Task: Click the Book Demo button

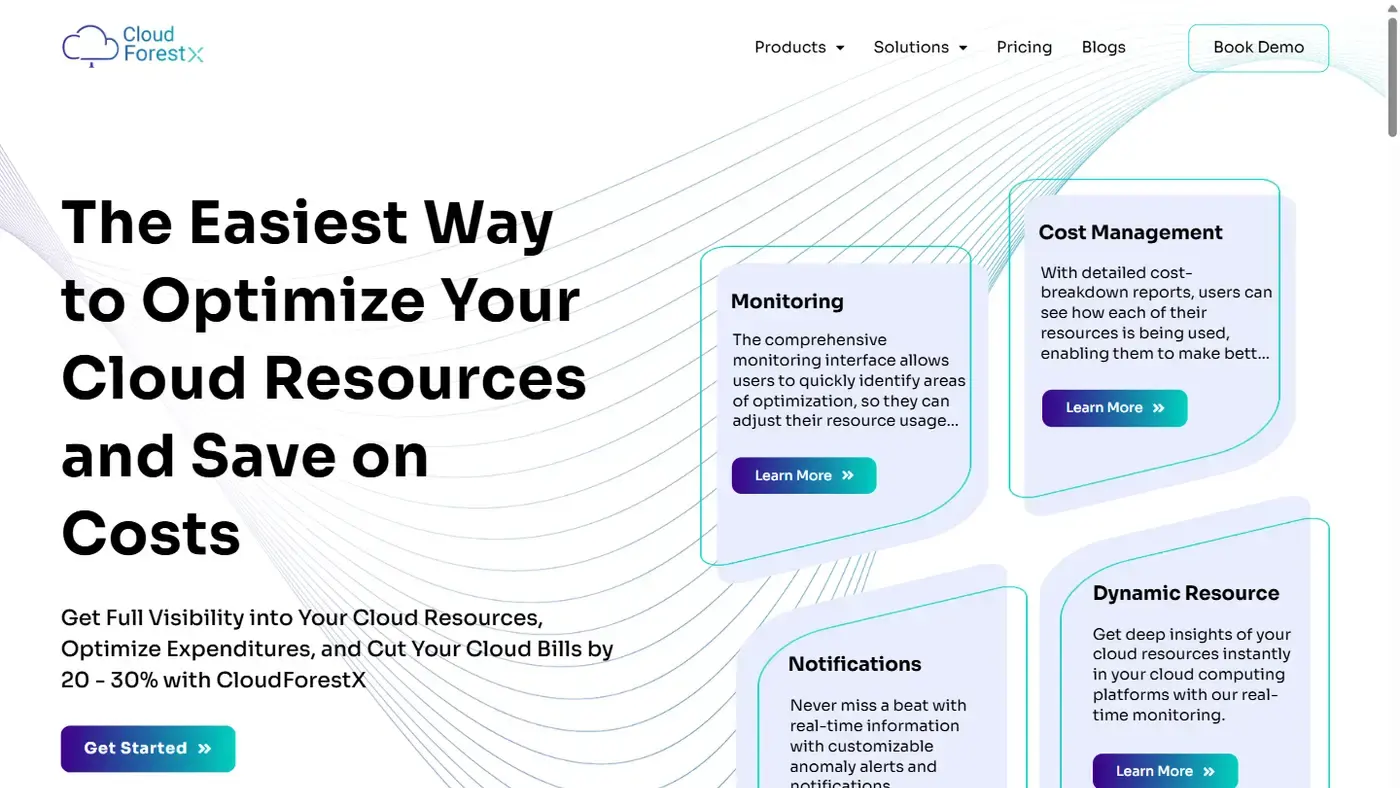Action: [x=1258, y=48]
